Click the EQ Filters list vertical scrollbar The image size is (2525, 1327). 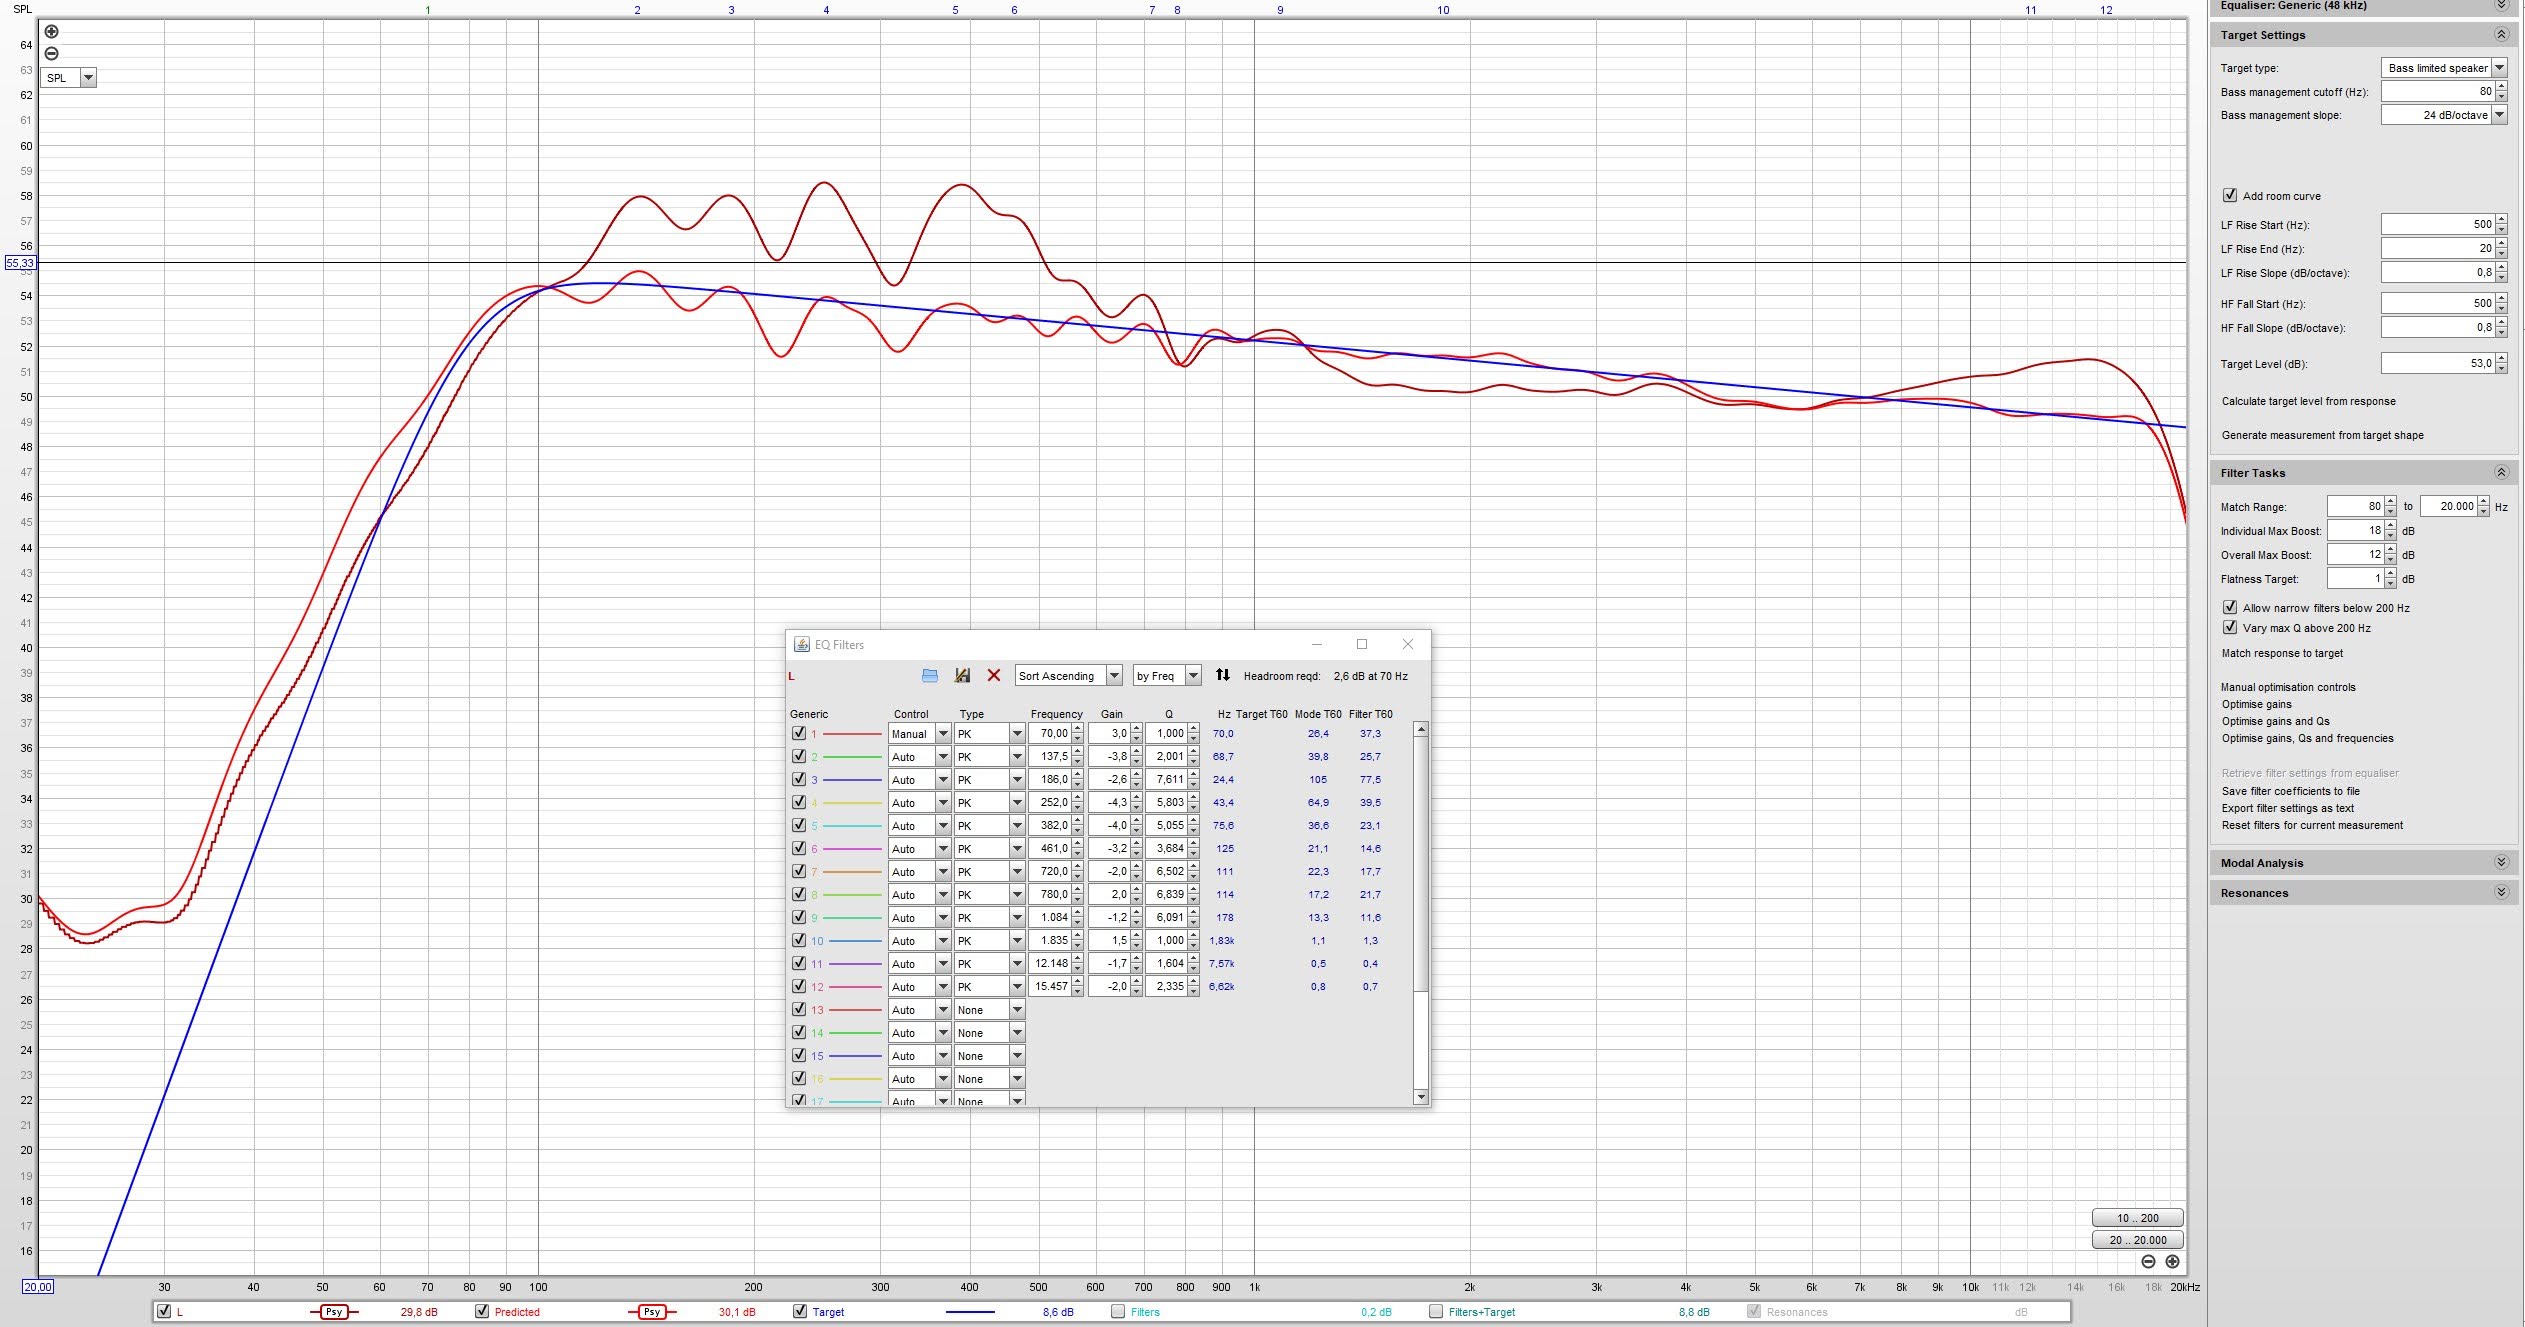click(x=1420, y=865)
